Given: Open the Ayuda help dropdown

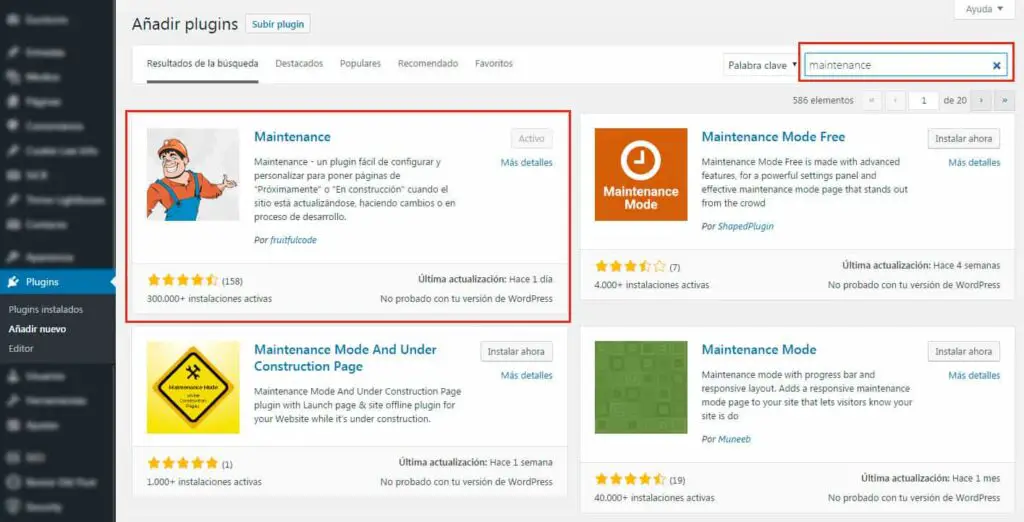Looking at the screenshot, I should (984, 9).
